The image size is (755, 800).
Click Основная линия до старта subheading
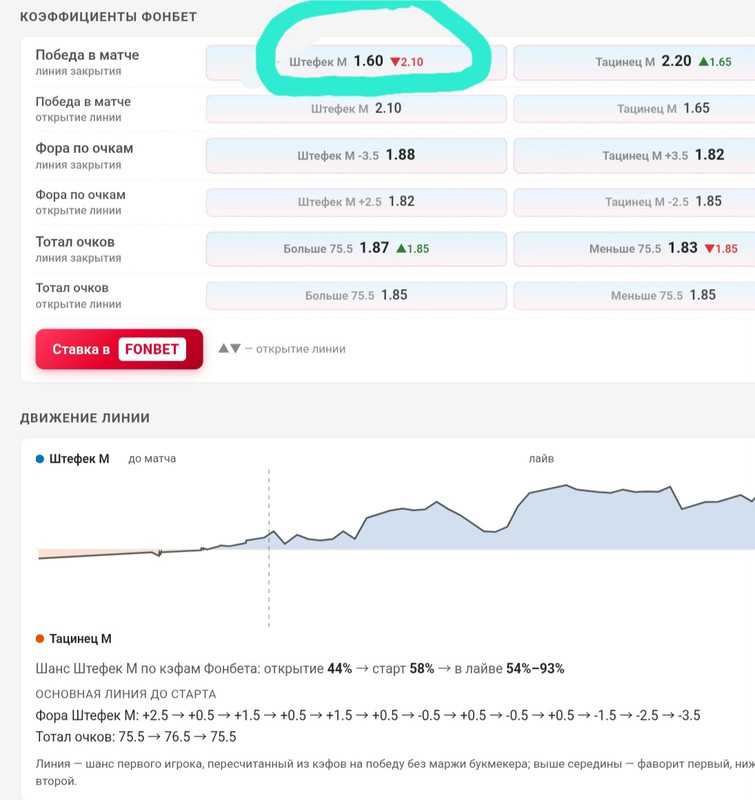pyautogui.click(x=125, y=694)
